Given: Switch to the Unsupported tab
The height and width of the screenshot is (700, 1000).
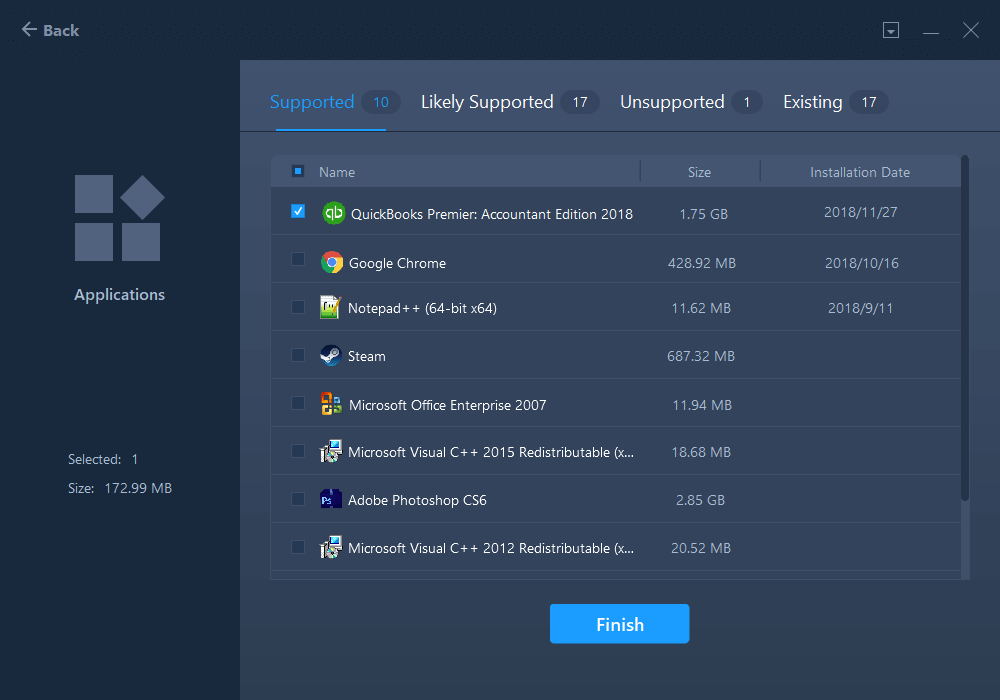Looking at the screenshot, I should (x=691, y=102).
